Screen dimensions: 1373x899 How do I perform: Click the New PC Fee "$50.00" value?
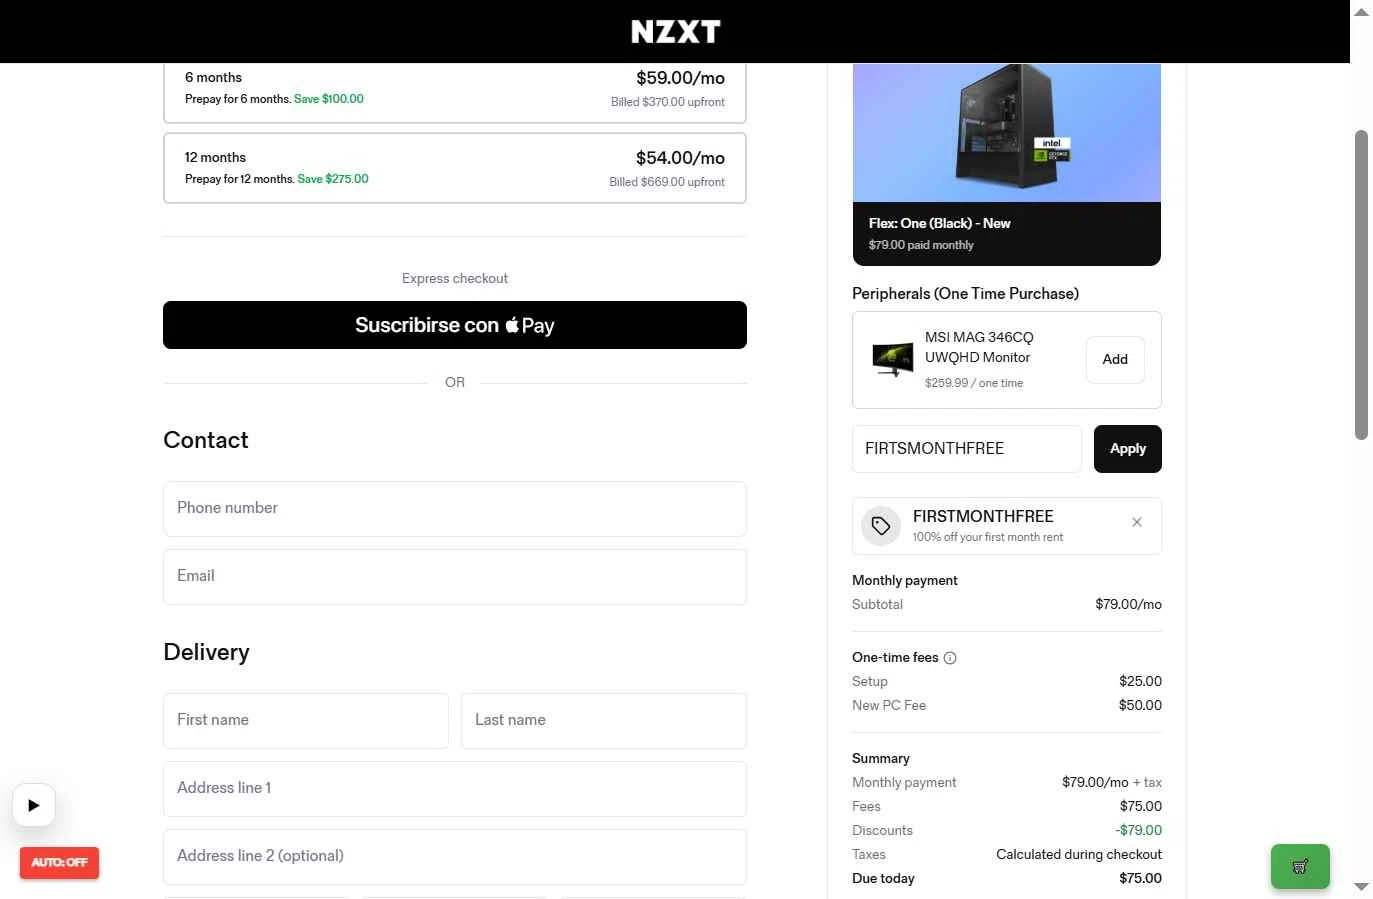pos(1140,705)
